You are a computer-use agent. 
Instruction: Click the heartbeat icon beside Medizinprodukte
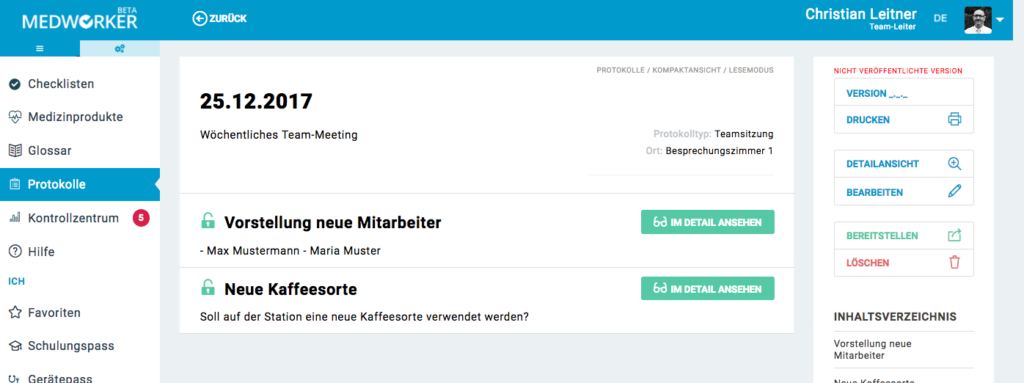pyautogui.click(x=14, y=118)
